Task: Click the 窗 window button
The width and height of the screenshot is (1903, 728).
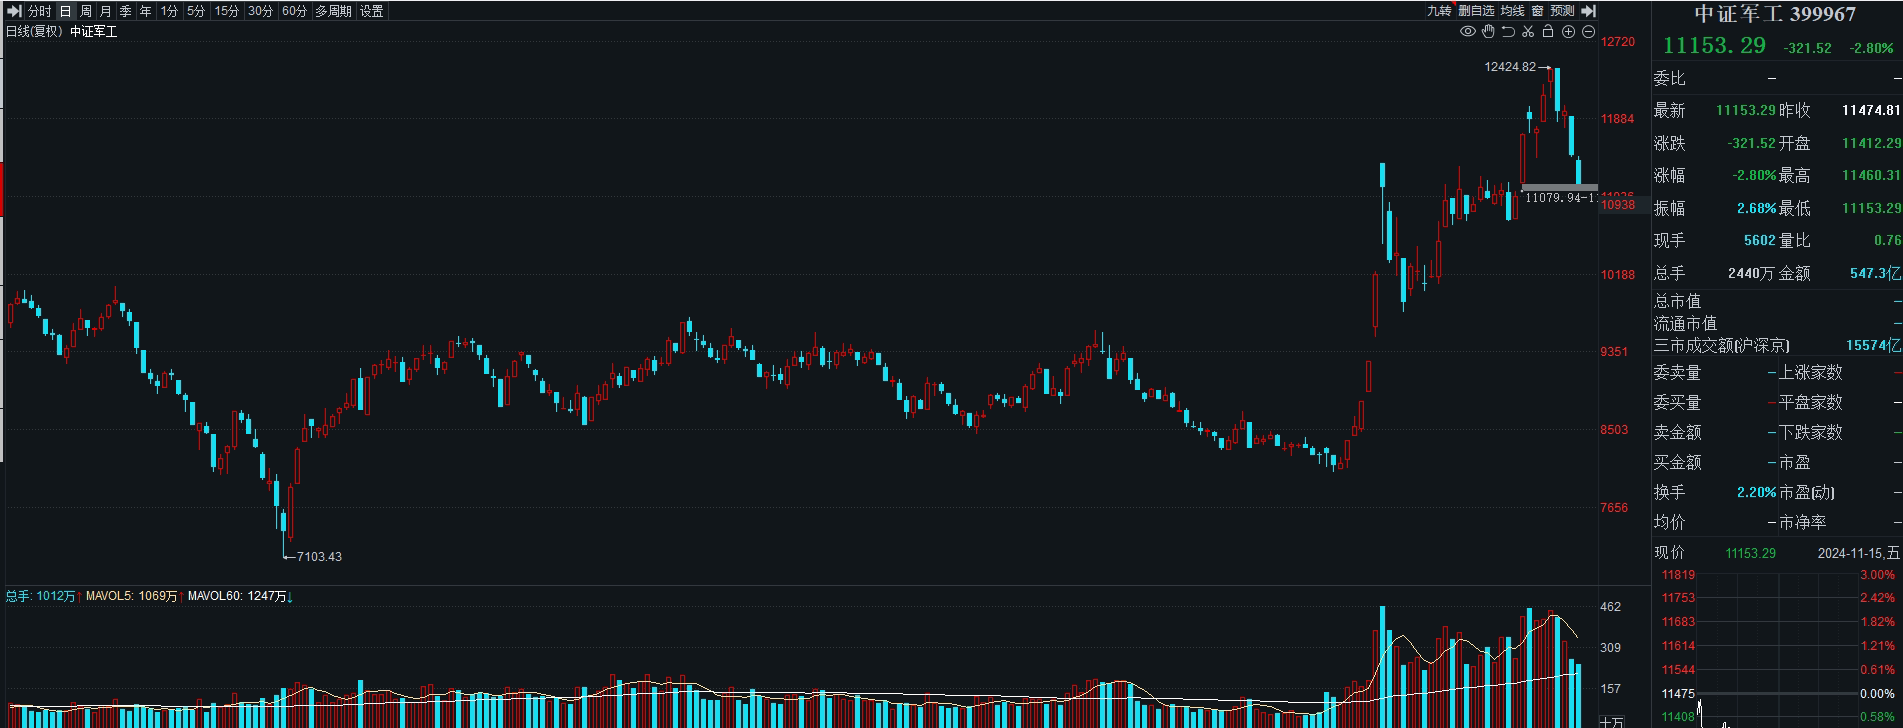Action: (1537, 11)
